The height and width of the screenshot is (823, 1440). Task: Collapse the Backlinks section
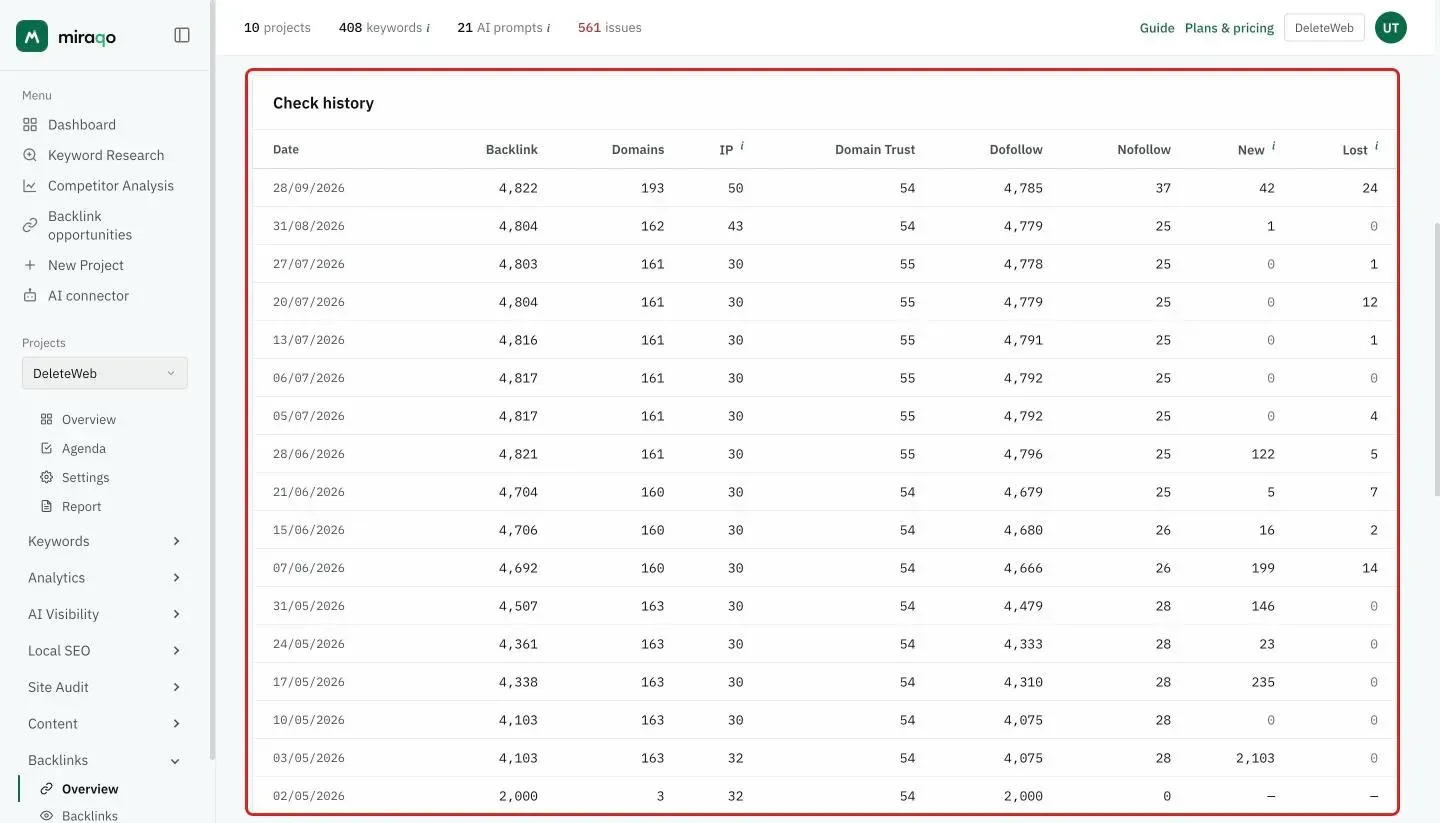(x=105, y=760)
